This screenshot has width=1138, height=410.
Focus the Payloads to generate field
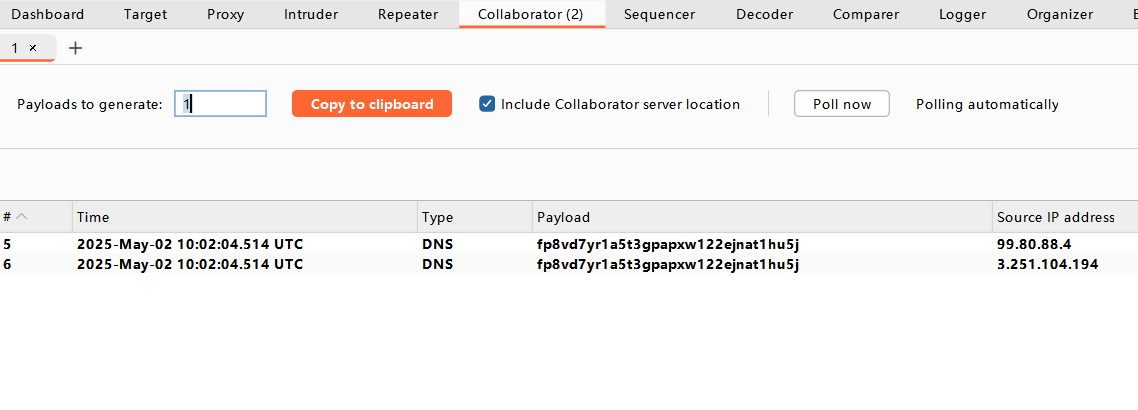221,104
